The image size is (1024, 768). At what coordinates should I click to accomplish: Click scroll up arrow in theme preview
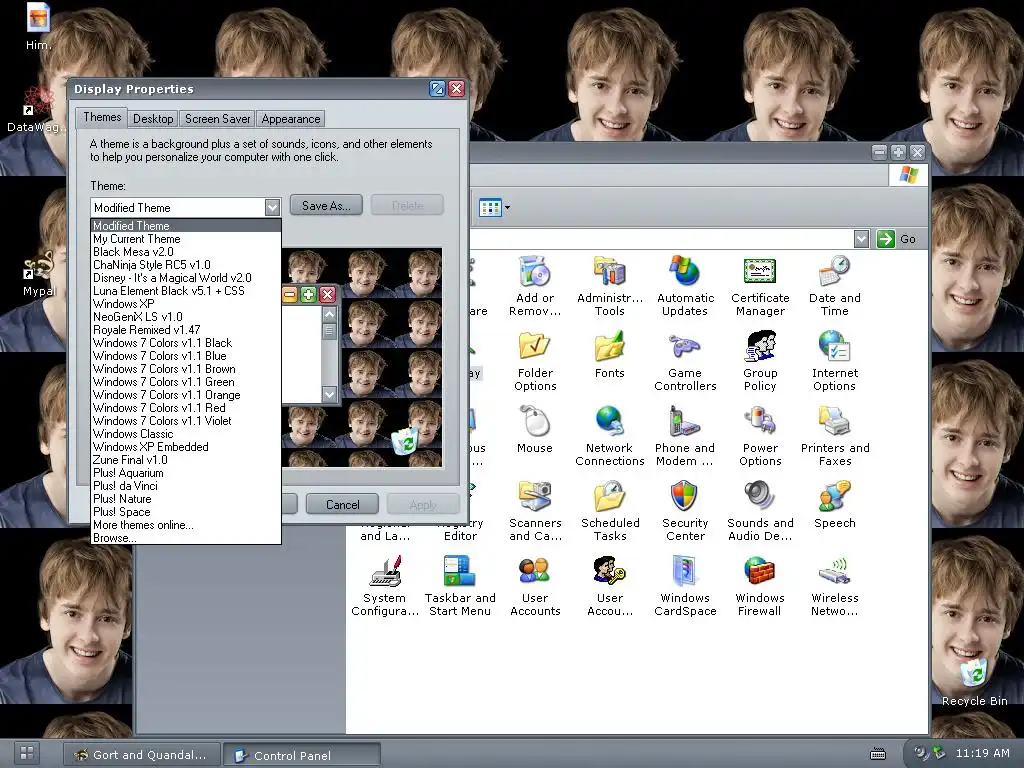point(329,314)
